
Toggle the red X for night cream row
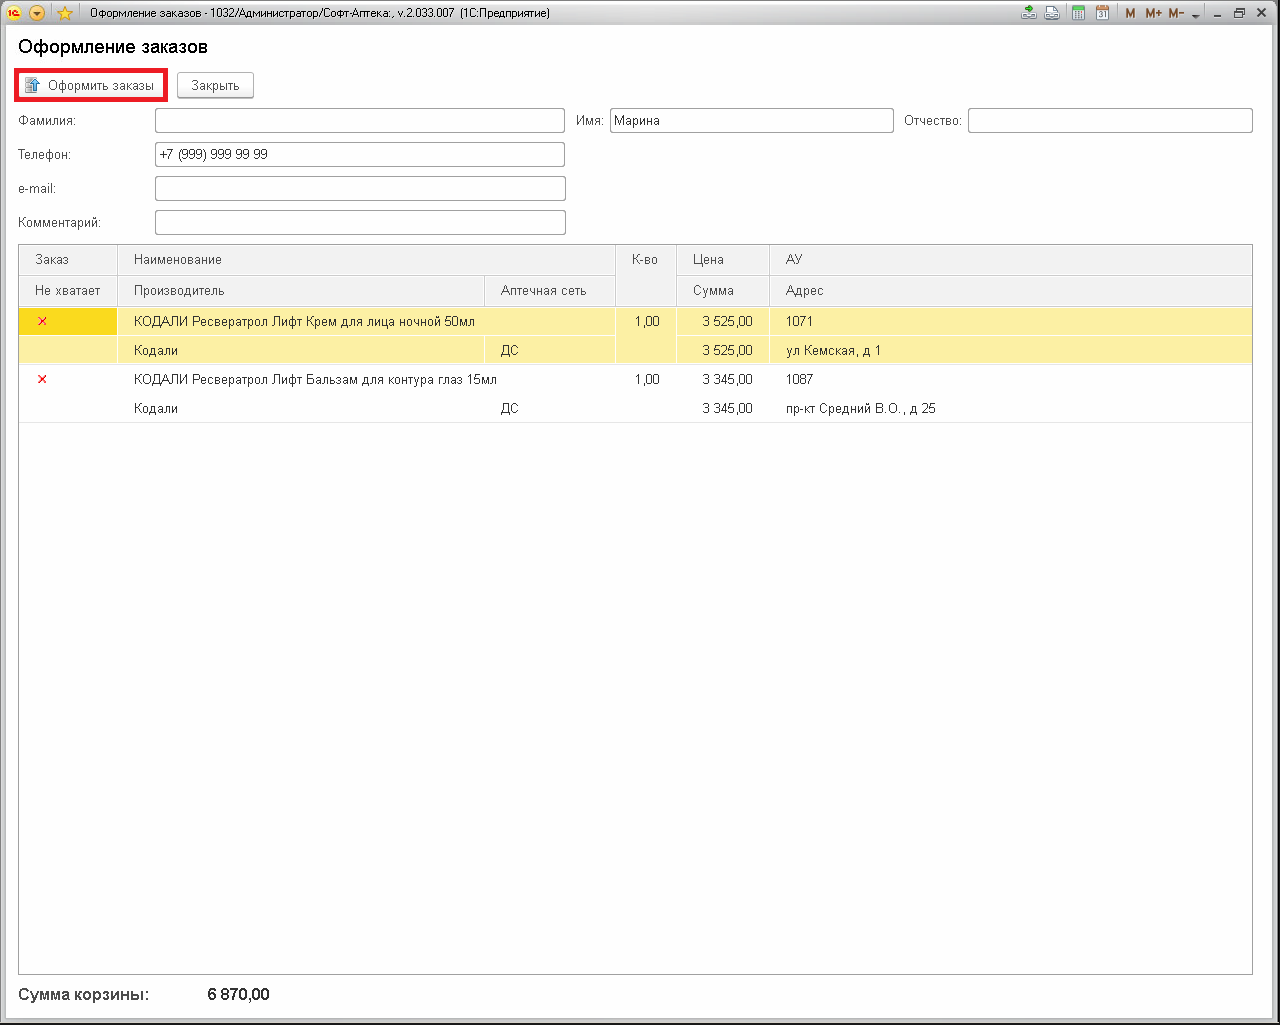coord(42,321)
